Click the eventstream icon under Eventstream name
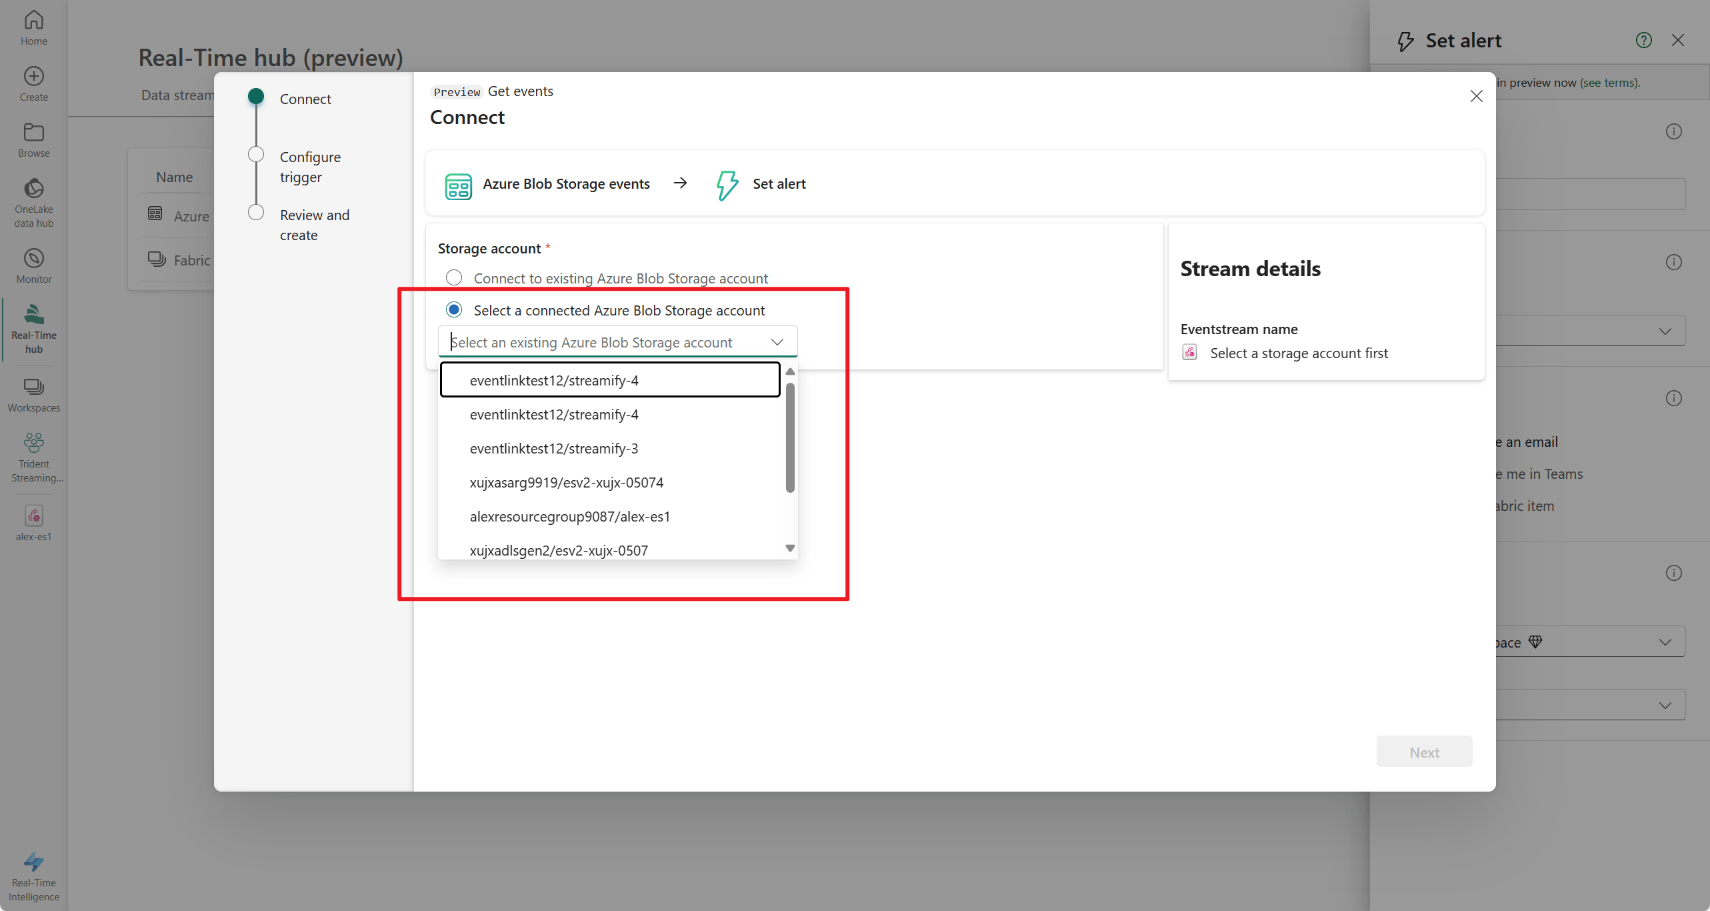Screen dimensions: 1710x911 [1190, 352]
